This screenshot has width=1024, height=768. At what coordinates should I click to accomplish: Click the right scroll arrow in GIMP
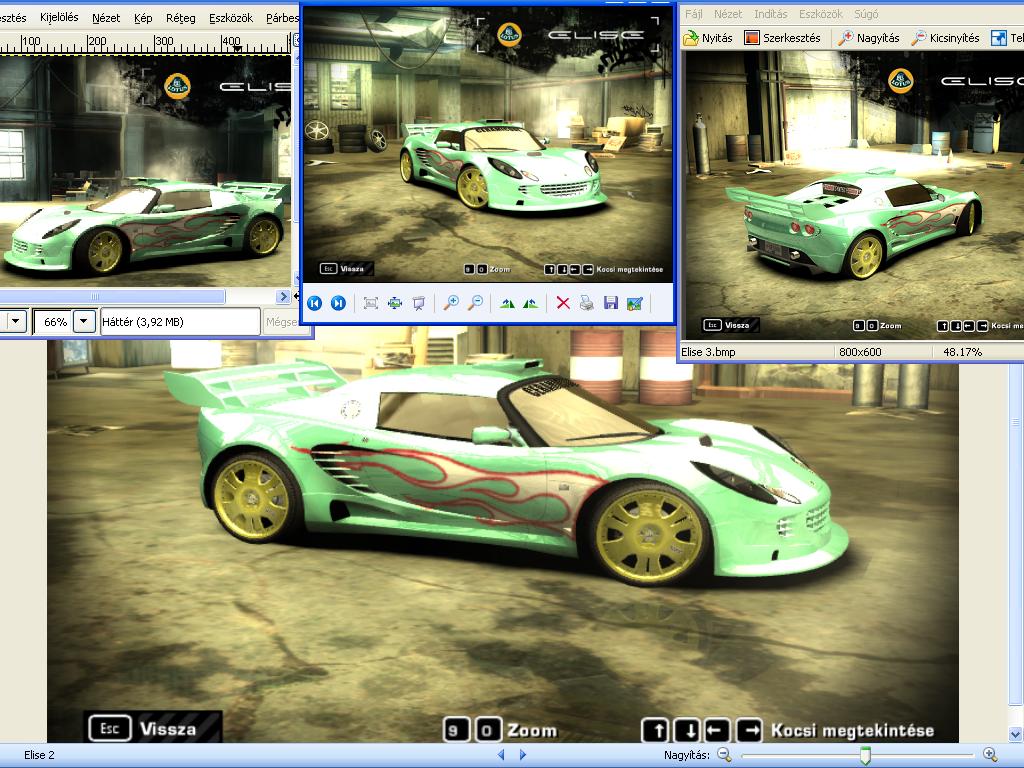point(283,296)
